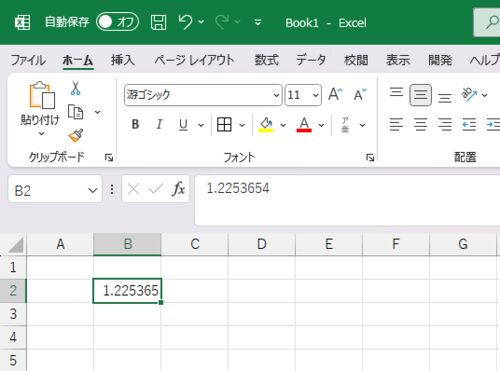The height and width of the screenshot is (371, 500).
Task: Click the text orientation icon
Action: click(x=469, y=95)
